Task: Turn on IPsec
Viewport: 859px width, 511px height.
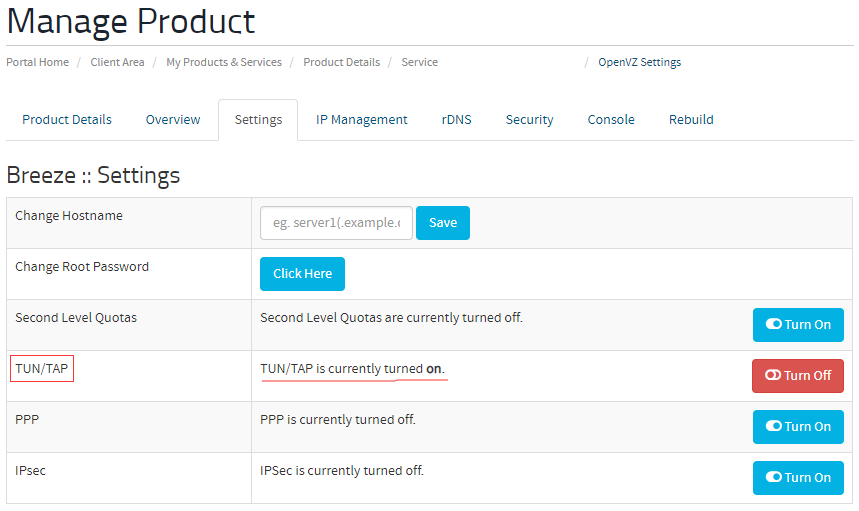Action: click(798, 478)
